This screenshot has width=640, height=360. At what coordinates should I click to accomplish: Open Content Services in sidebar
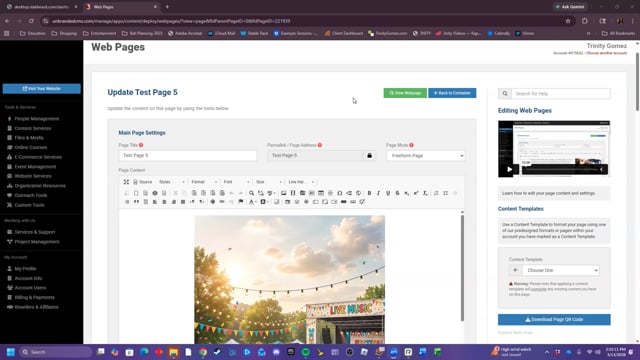click(x=33, y=128)
